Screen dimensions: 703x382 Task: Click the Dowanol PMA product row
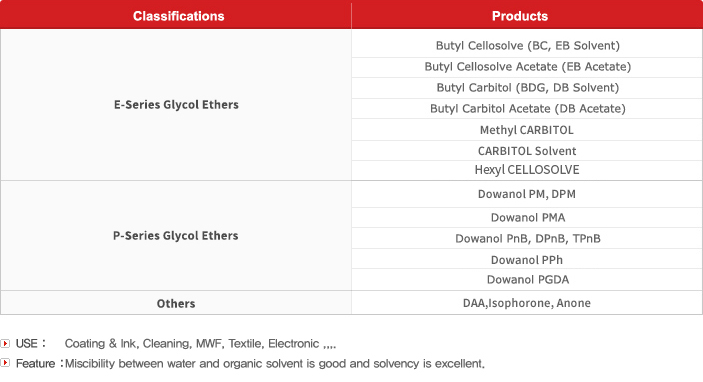click(527, 217)
